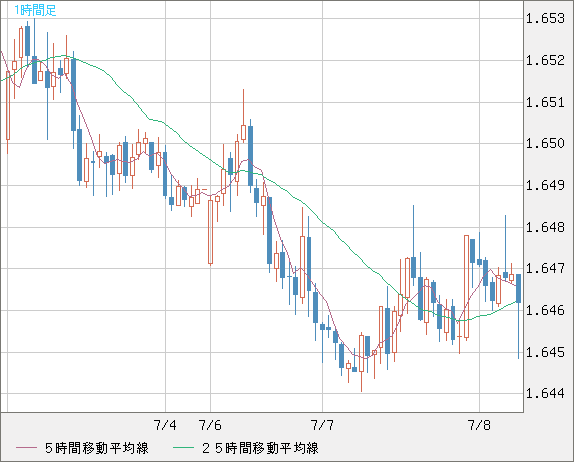Click the 1.646 price axis label
The height and width of the screenshot is (462, 574).
pyautogui.click(x=545, y=310)
